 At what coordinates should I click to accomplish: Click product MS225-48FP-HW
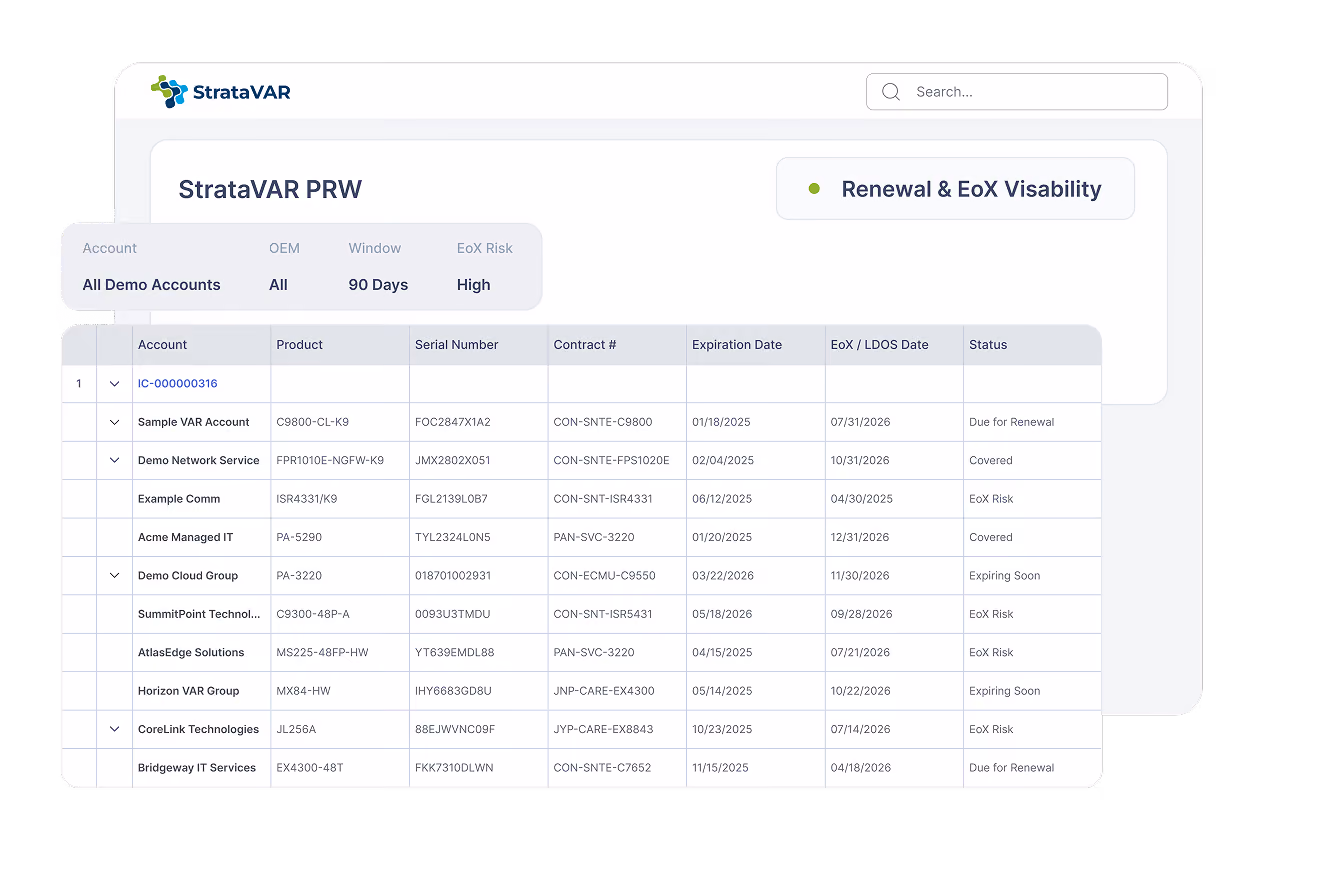322,653
